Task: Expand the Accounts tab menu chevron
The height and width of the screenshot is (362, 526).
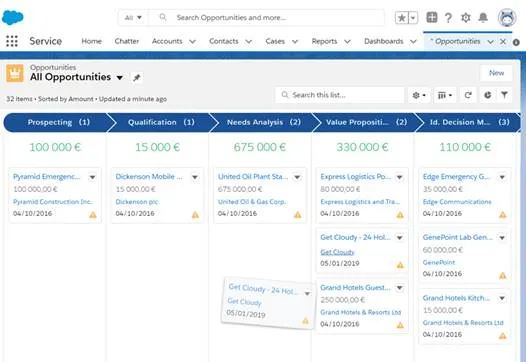Action: 193,42
